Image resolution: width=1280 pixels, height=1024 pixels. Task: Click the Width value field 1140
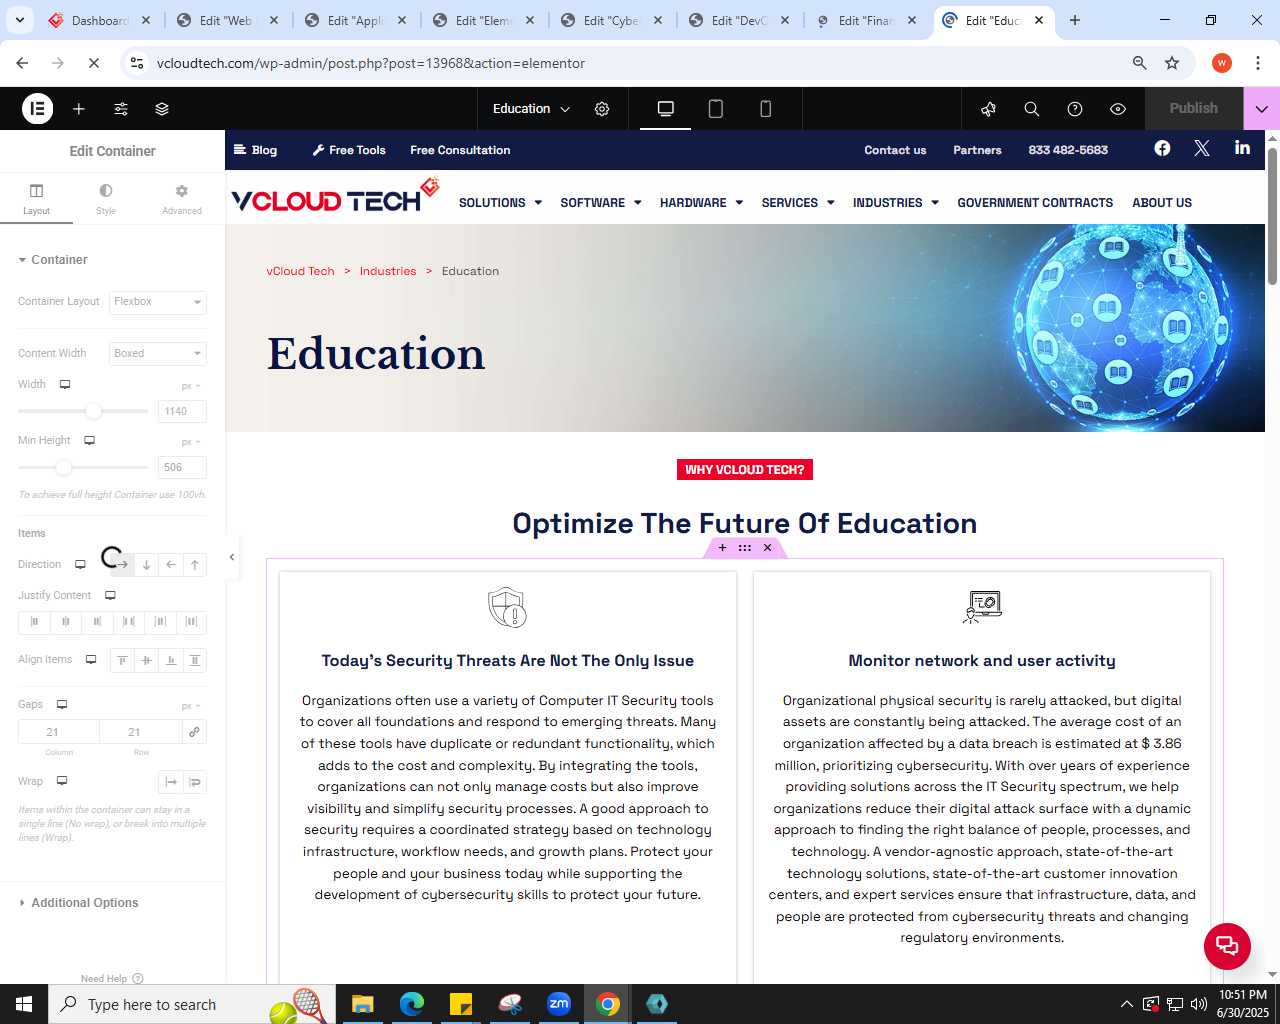(182, 411)
